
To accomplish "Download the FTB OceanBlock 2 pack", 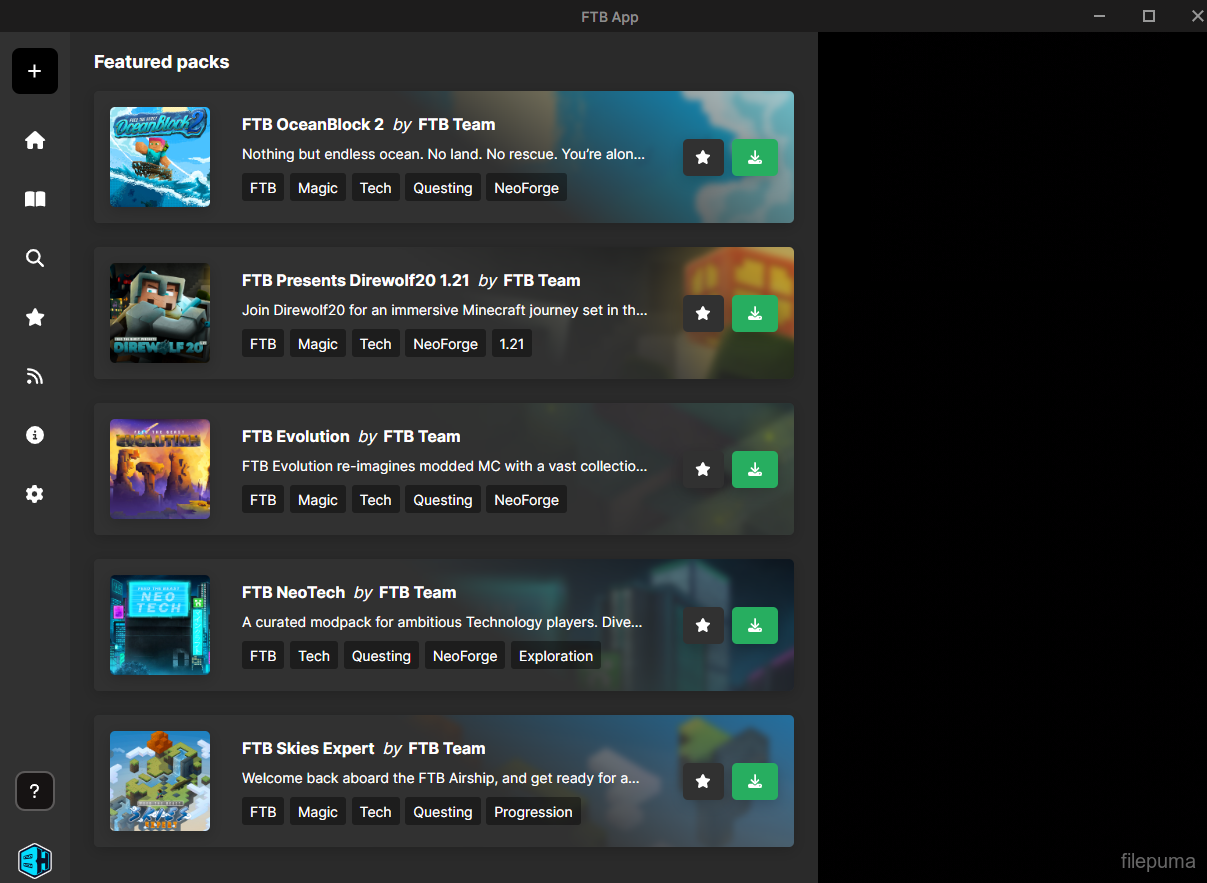I will coord(755,157).
